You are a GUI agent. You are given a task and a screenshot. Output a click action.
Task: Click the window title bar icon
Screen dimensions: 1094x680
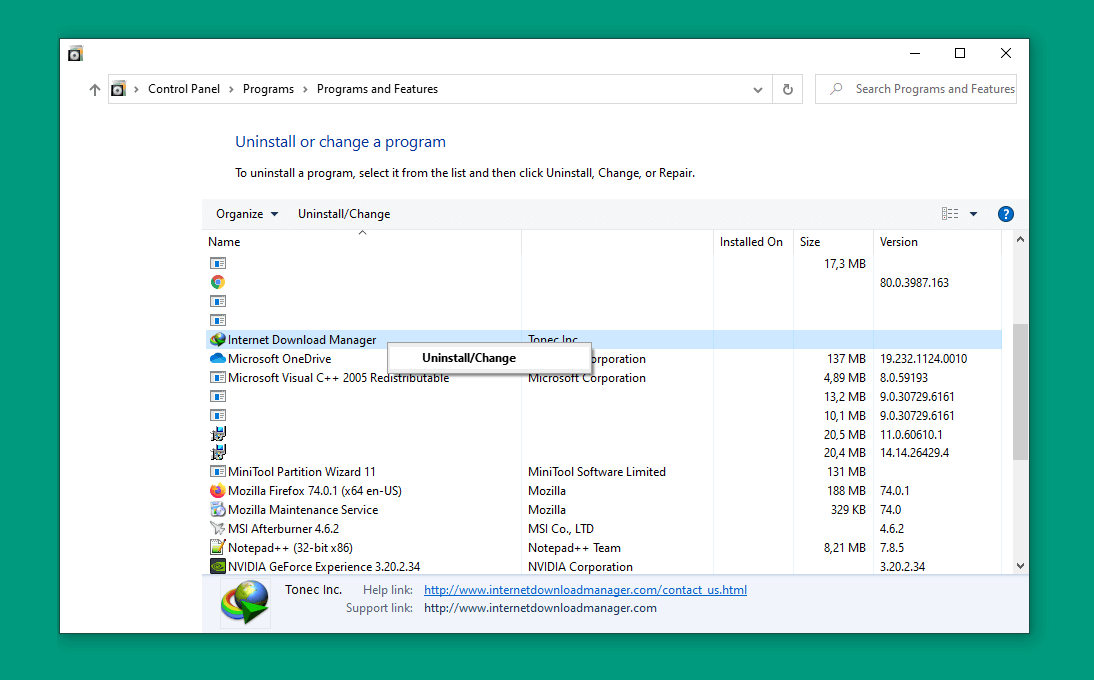coord(75,54)
